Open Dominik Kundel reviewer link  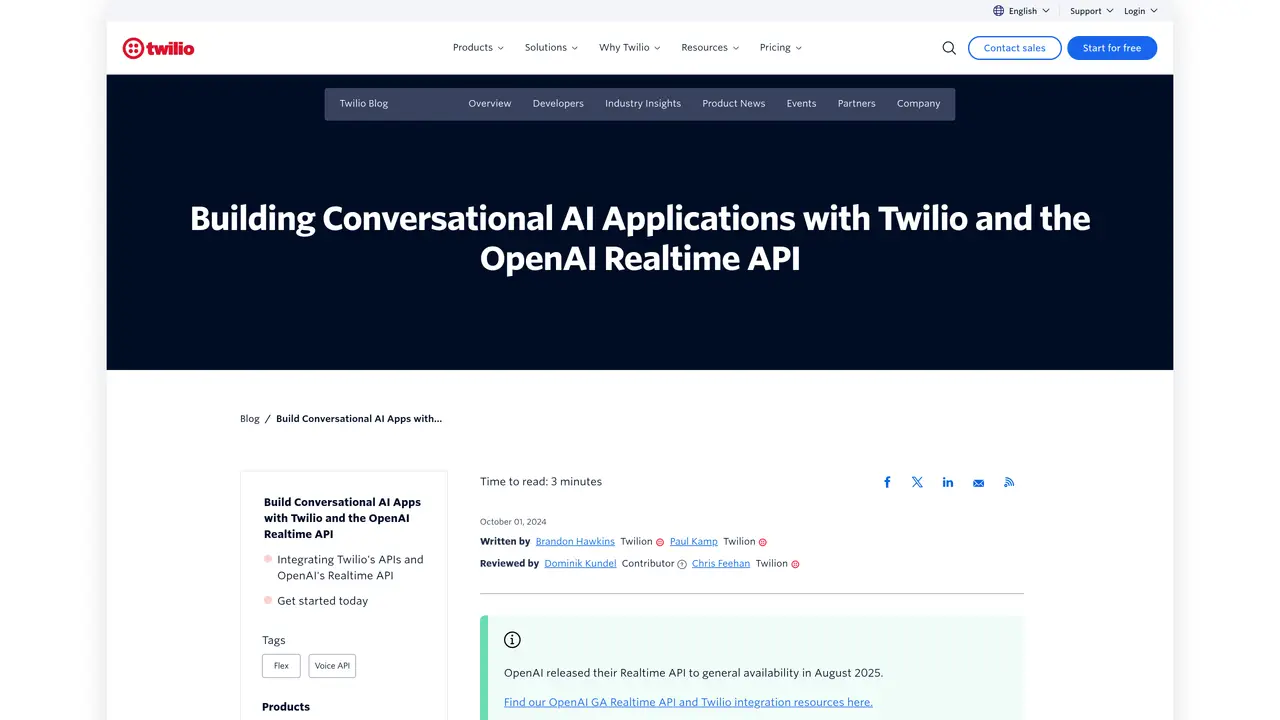pyautogui.click(x=580, y=564)
